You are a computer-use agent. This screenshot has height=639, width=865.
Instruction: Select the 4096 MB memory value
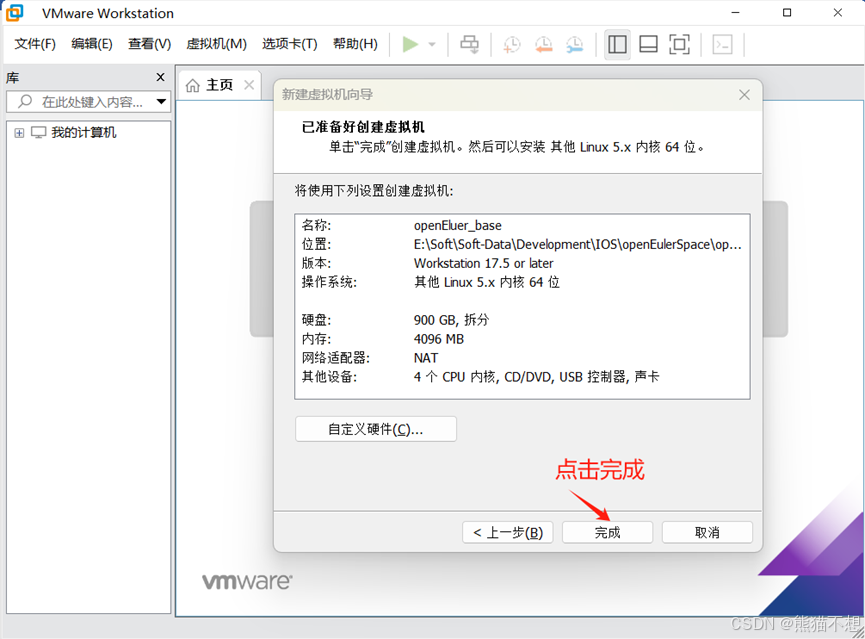(x=439, y=339)
